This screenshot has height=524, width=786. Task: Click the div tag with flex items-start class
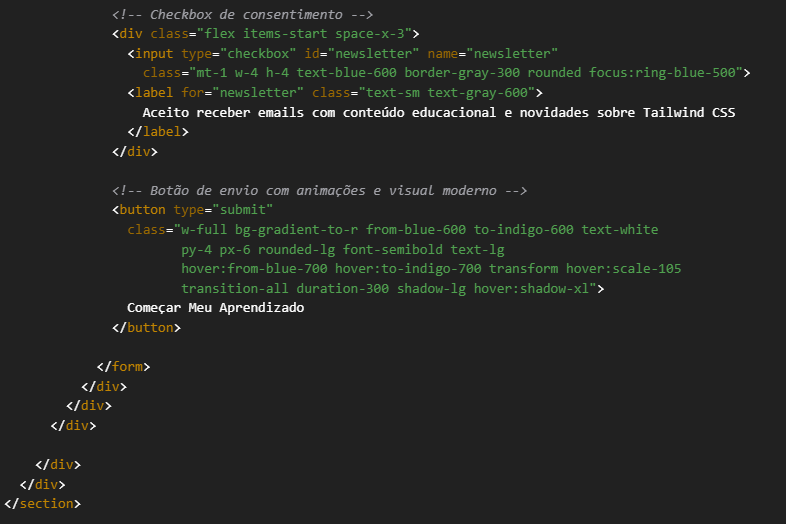pos(265,34)
